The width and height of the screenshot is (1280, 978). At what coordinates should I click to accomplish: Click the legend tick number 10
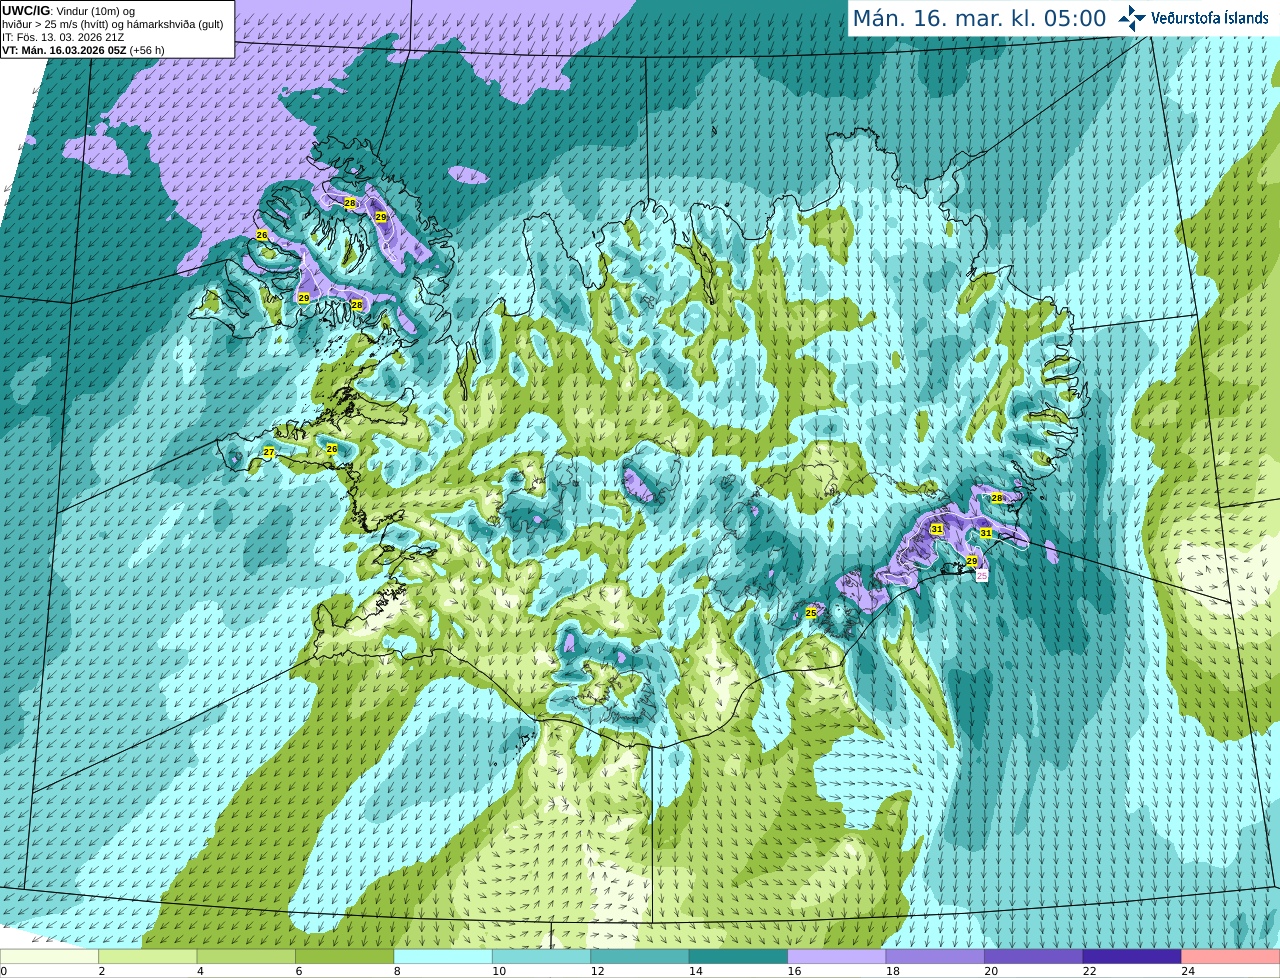coord(498,971)
